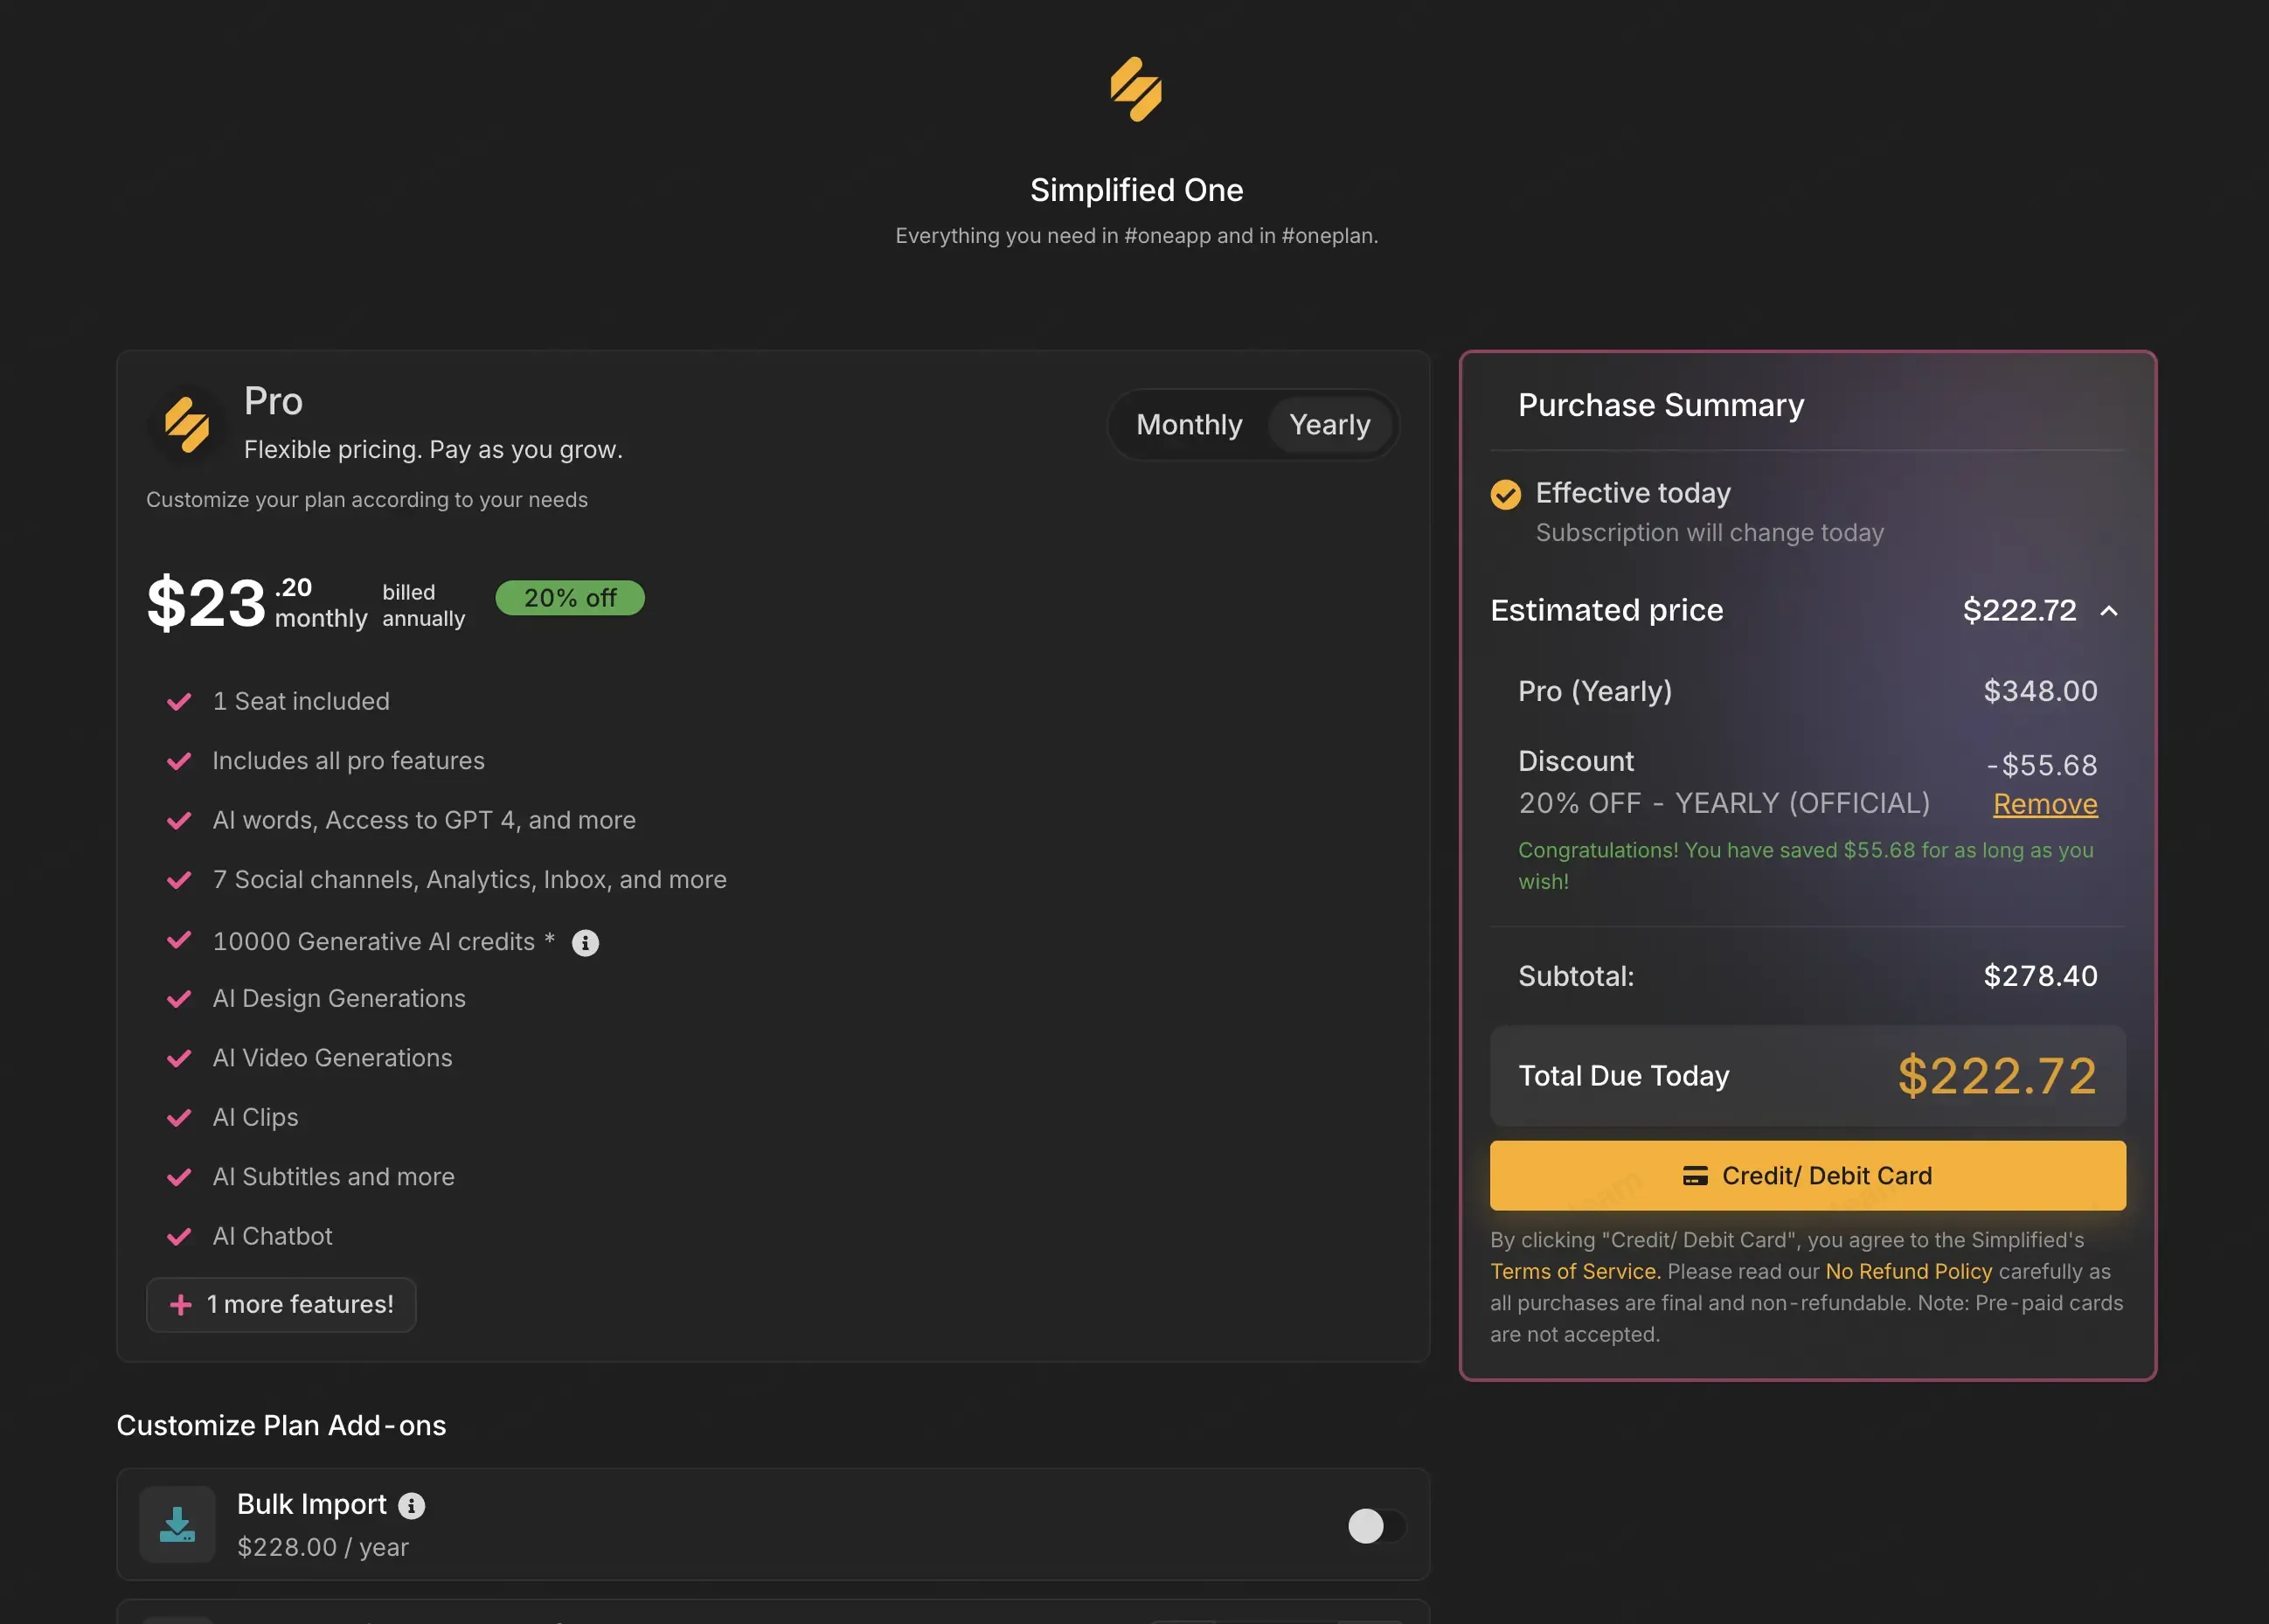Collapse the Estimated price chevron
This screenshot has width=2269, height=1624.
2109,611
